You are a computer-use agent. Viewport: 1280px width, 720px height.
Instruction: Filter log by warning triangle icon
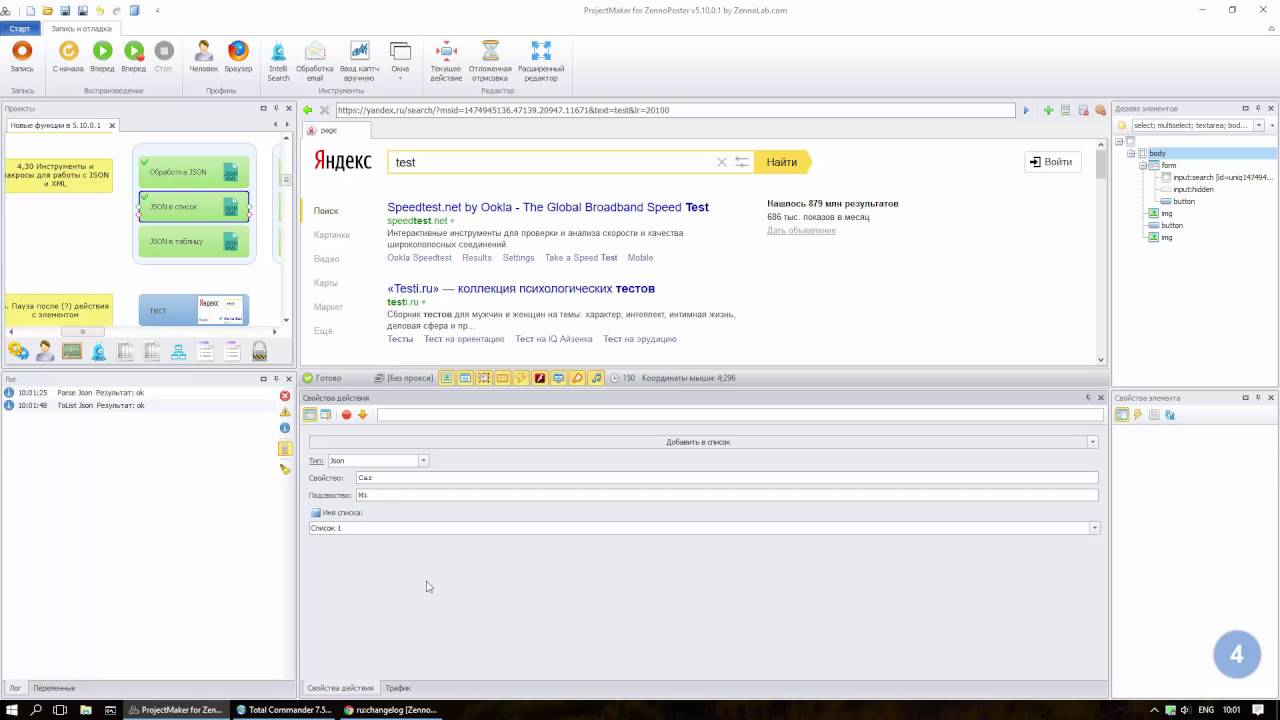pyautogui.click(x=285, y=412)
